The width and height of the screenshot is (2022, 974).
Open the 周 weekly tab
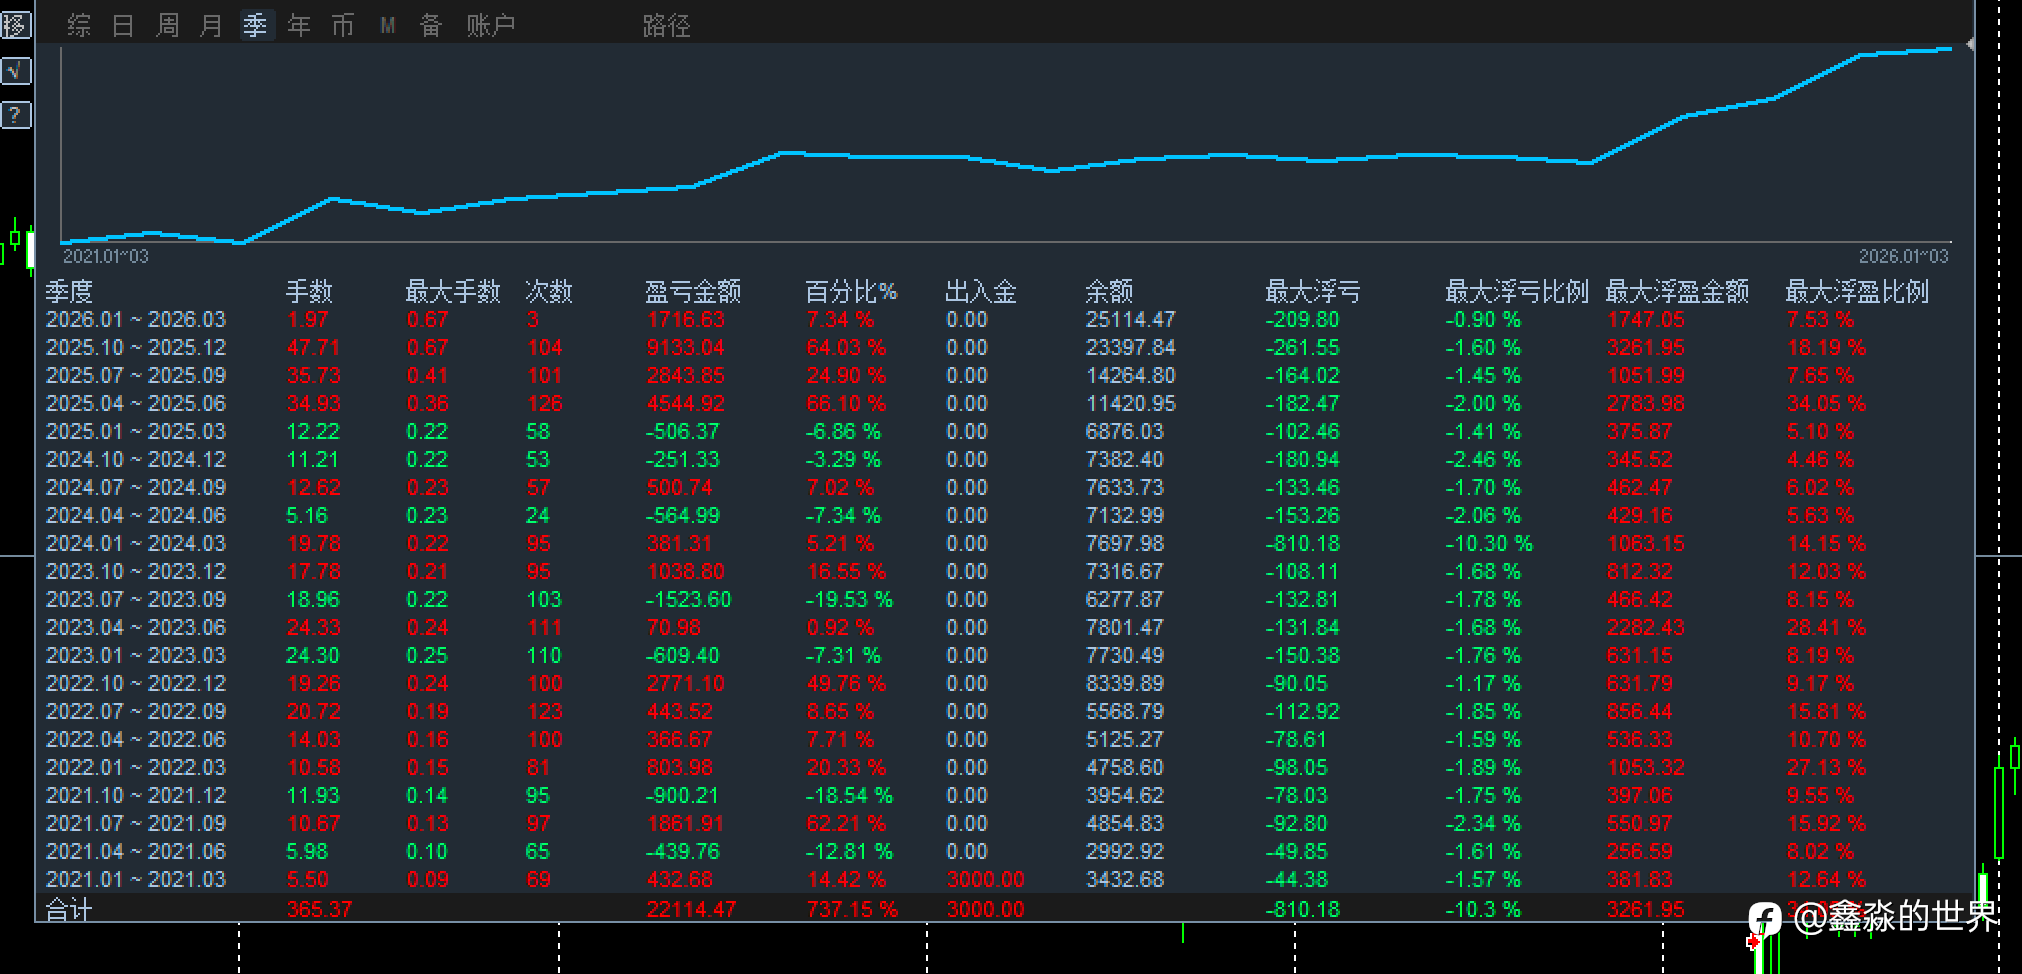(x=167, y=26)
